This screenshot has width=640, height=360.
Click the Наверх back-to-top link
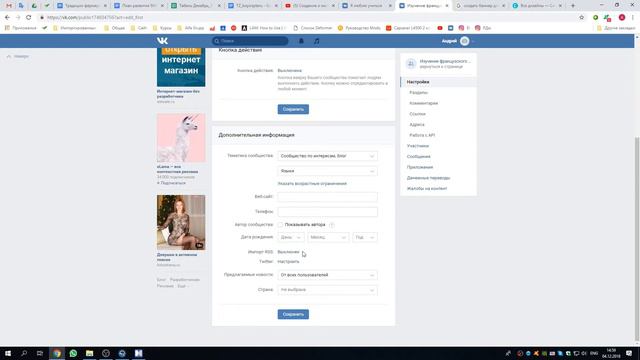pos(18,56)
